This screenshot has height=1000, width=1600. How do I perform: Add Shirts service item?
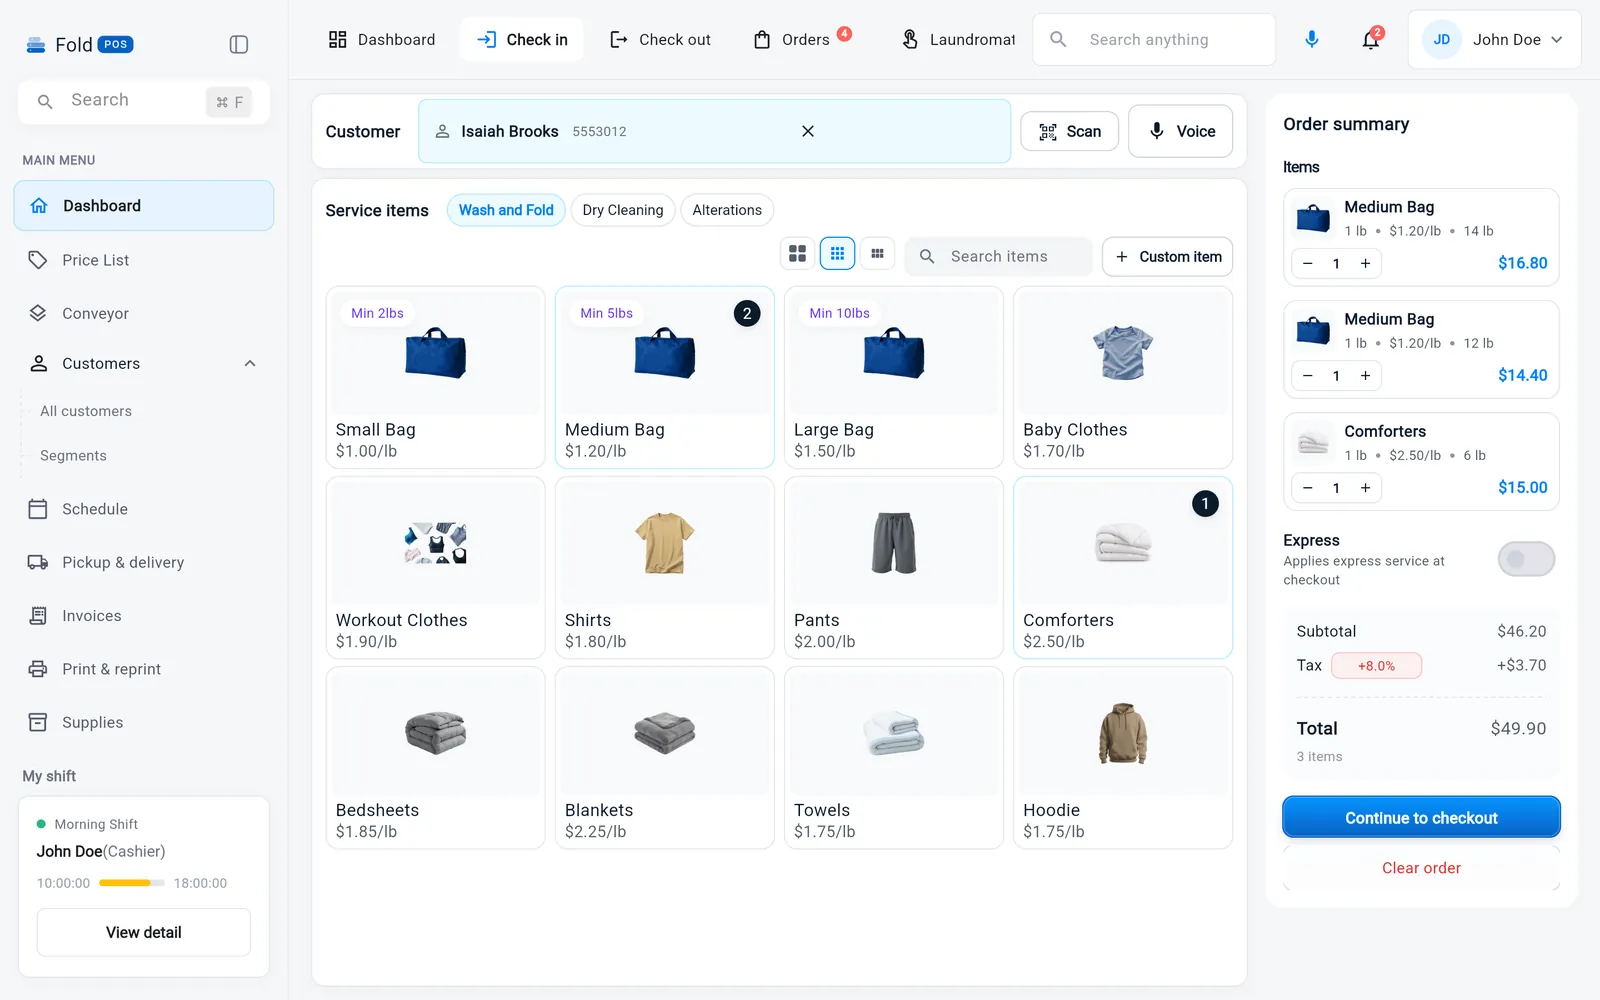664,567
